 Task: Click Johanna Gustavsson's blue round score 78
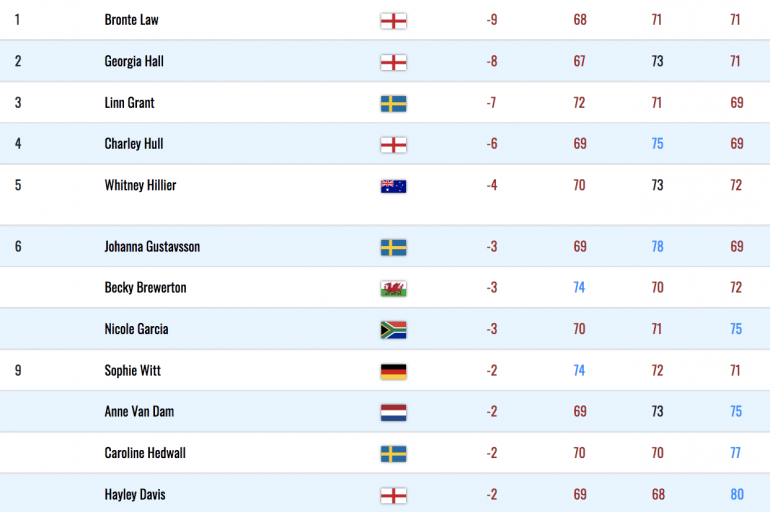[658, 246]
